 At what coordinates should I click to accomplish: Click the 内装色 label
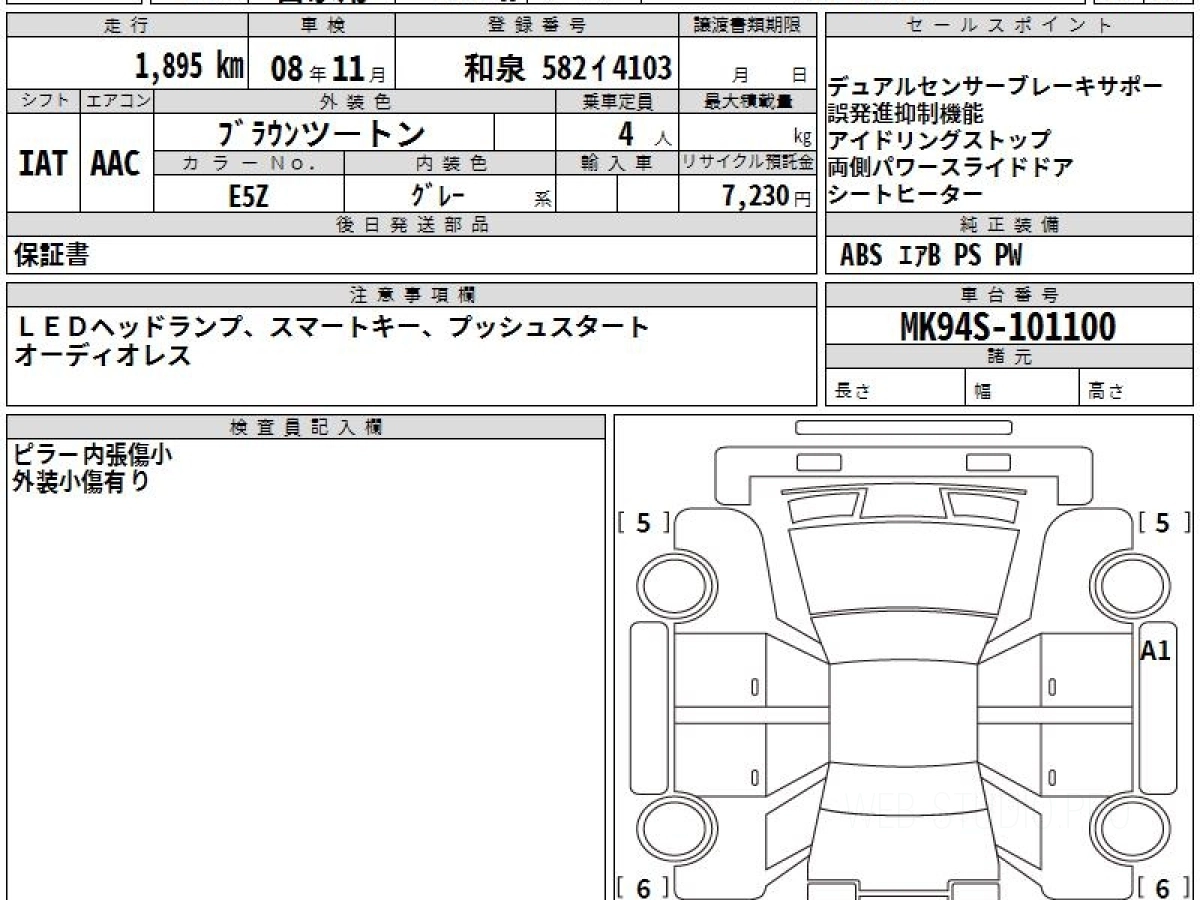pyautogui.click(x=449, y=163)
